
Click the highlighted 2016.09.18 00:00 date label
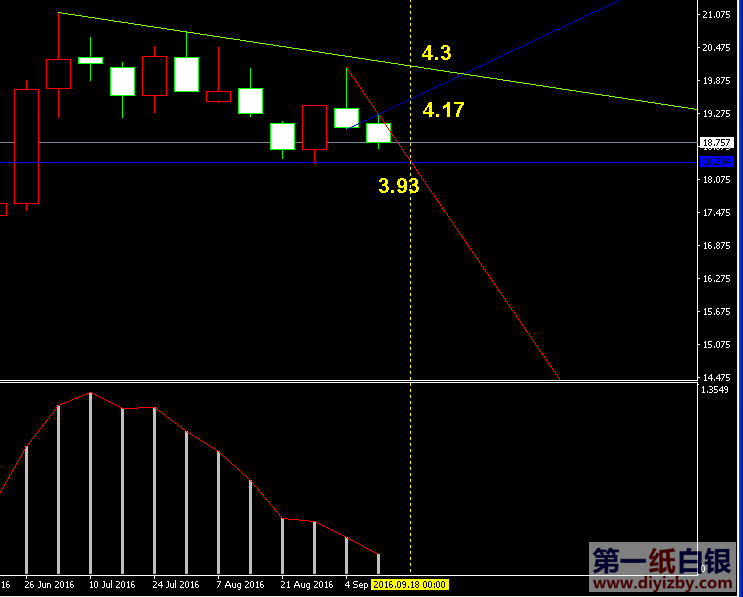point(410,584)
